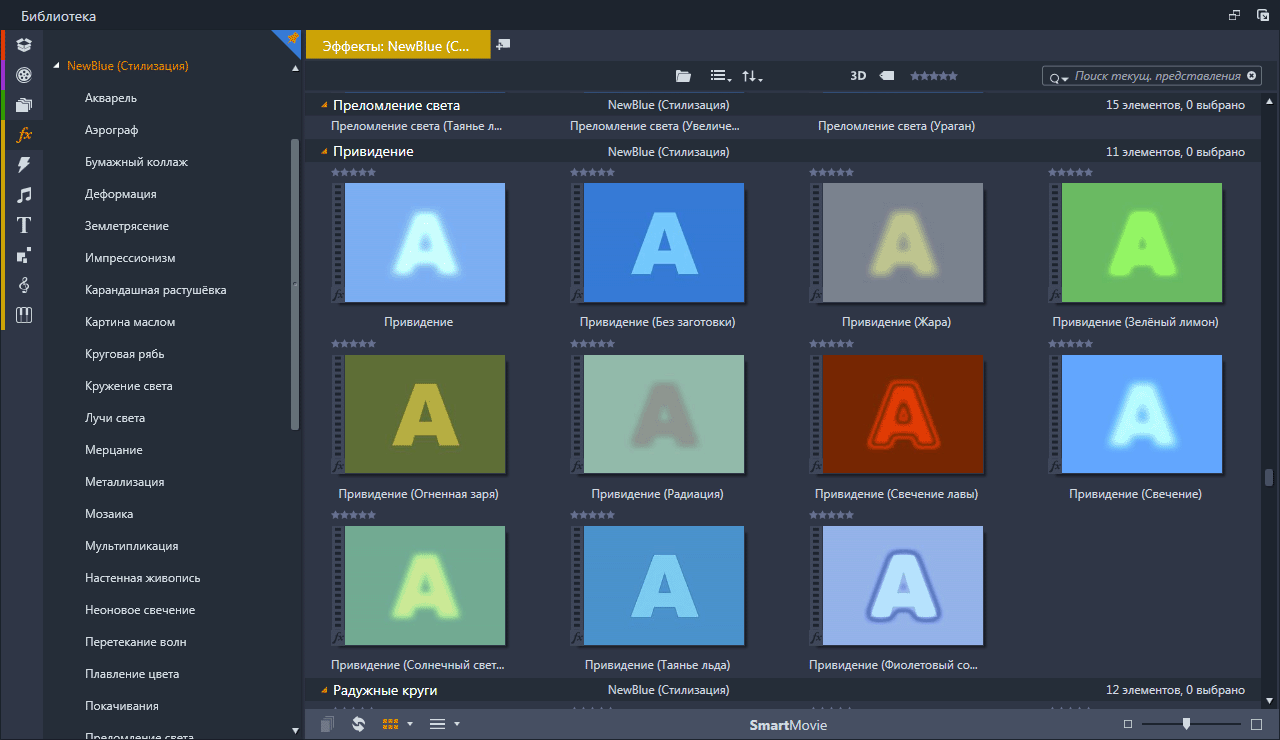Screen dimensions: 1280x740
Task: Select Аэрограф in the effects tree
Action: pos(111,130)
